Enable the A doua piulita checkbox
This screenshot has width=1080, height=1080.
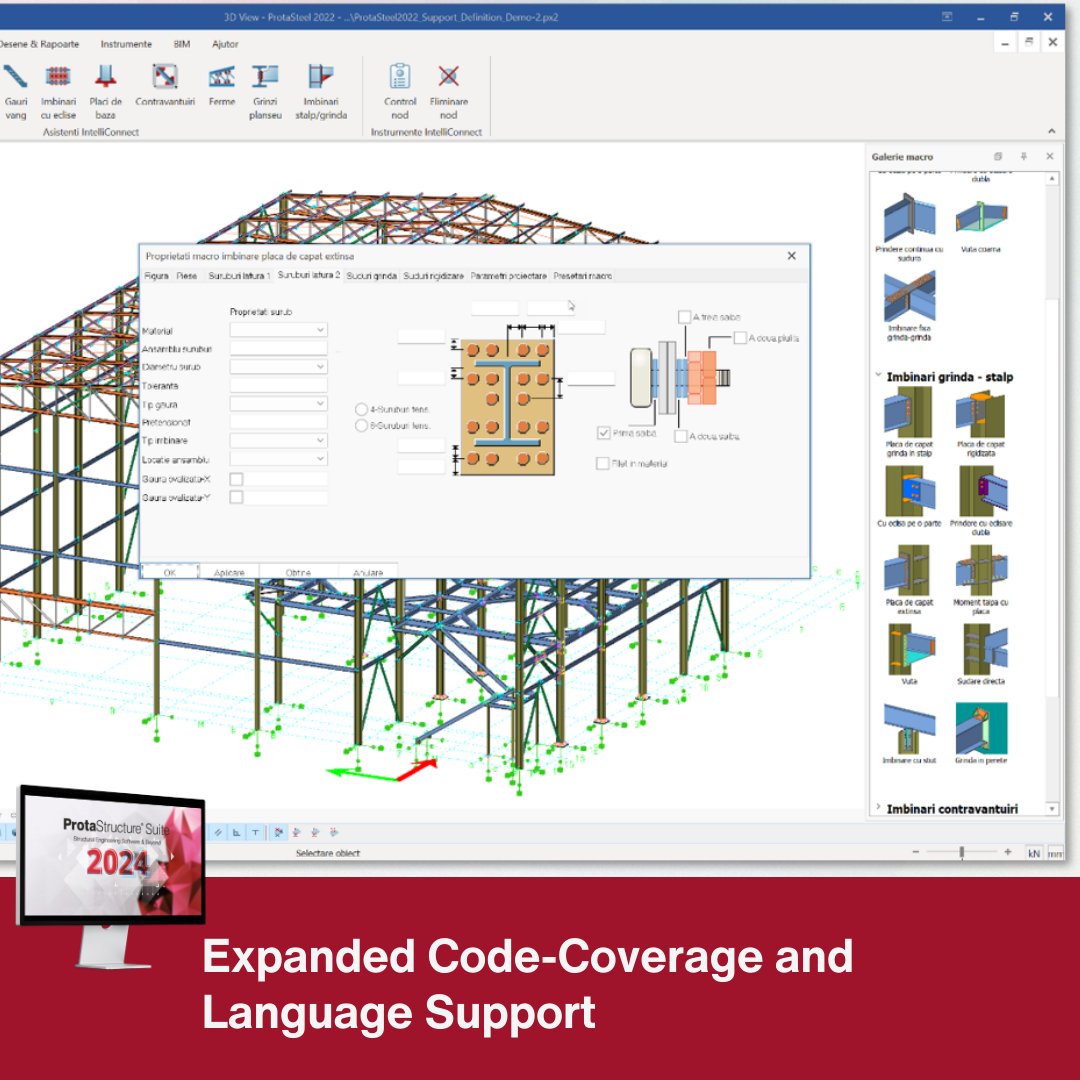[x=740, y=338]
